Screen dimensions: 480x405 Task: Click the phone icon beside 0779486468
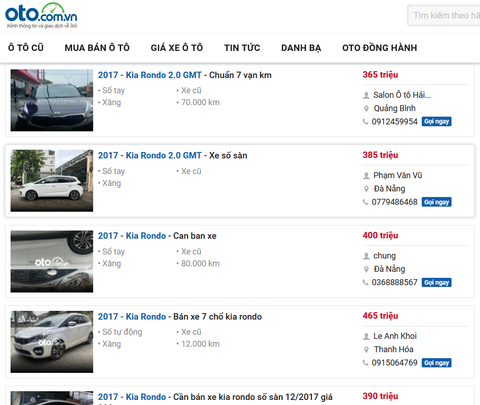tap(366, 202)
